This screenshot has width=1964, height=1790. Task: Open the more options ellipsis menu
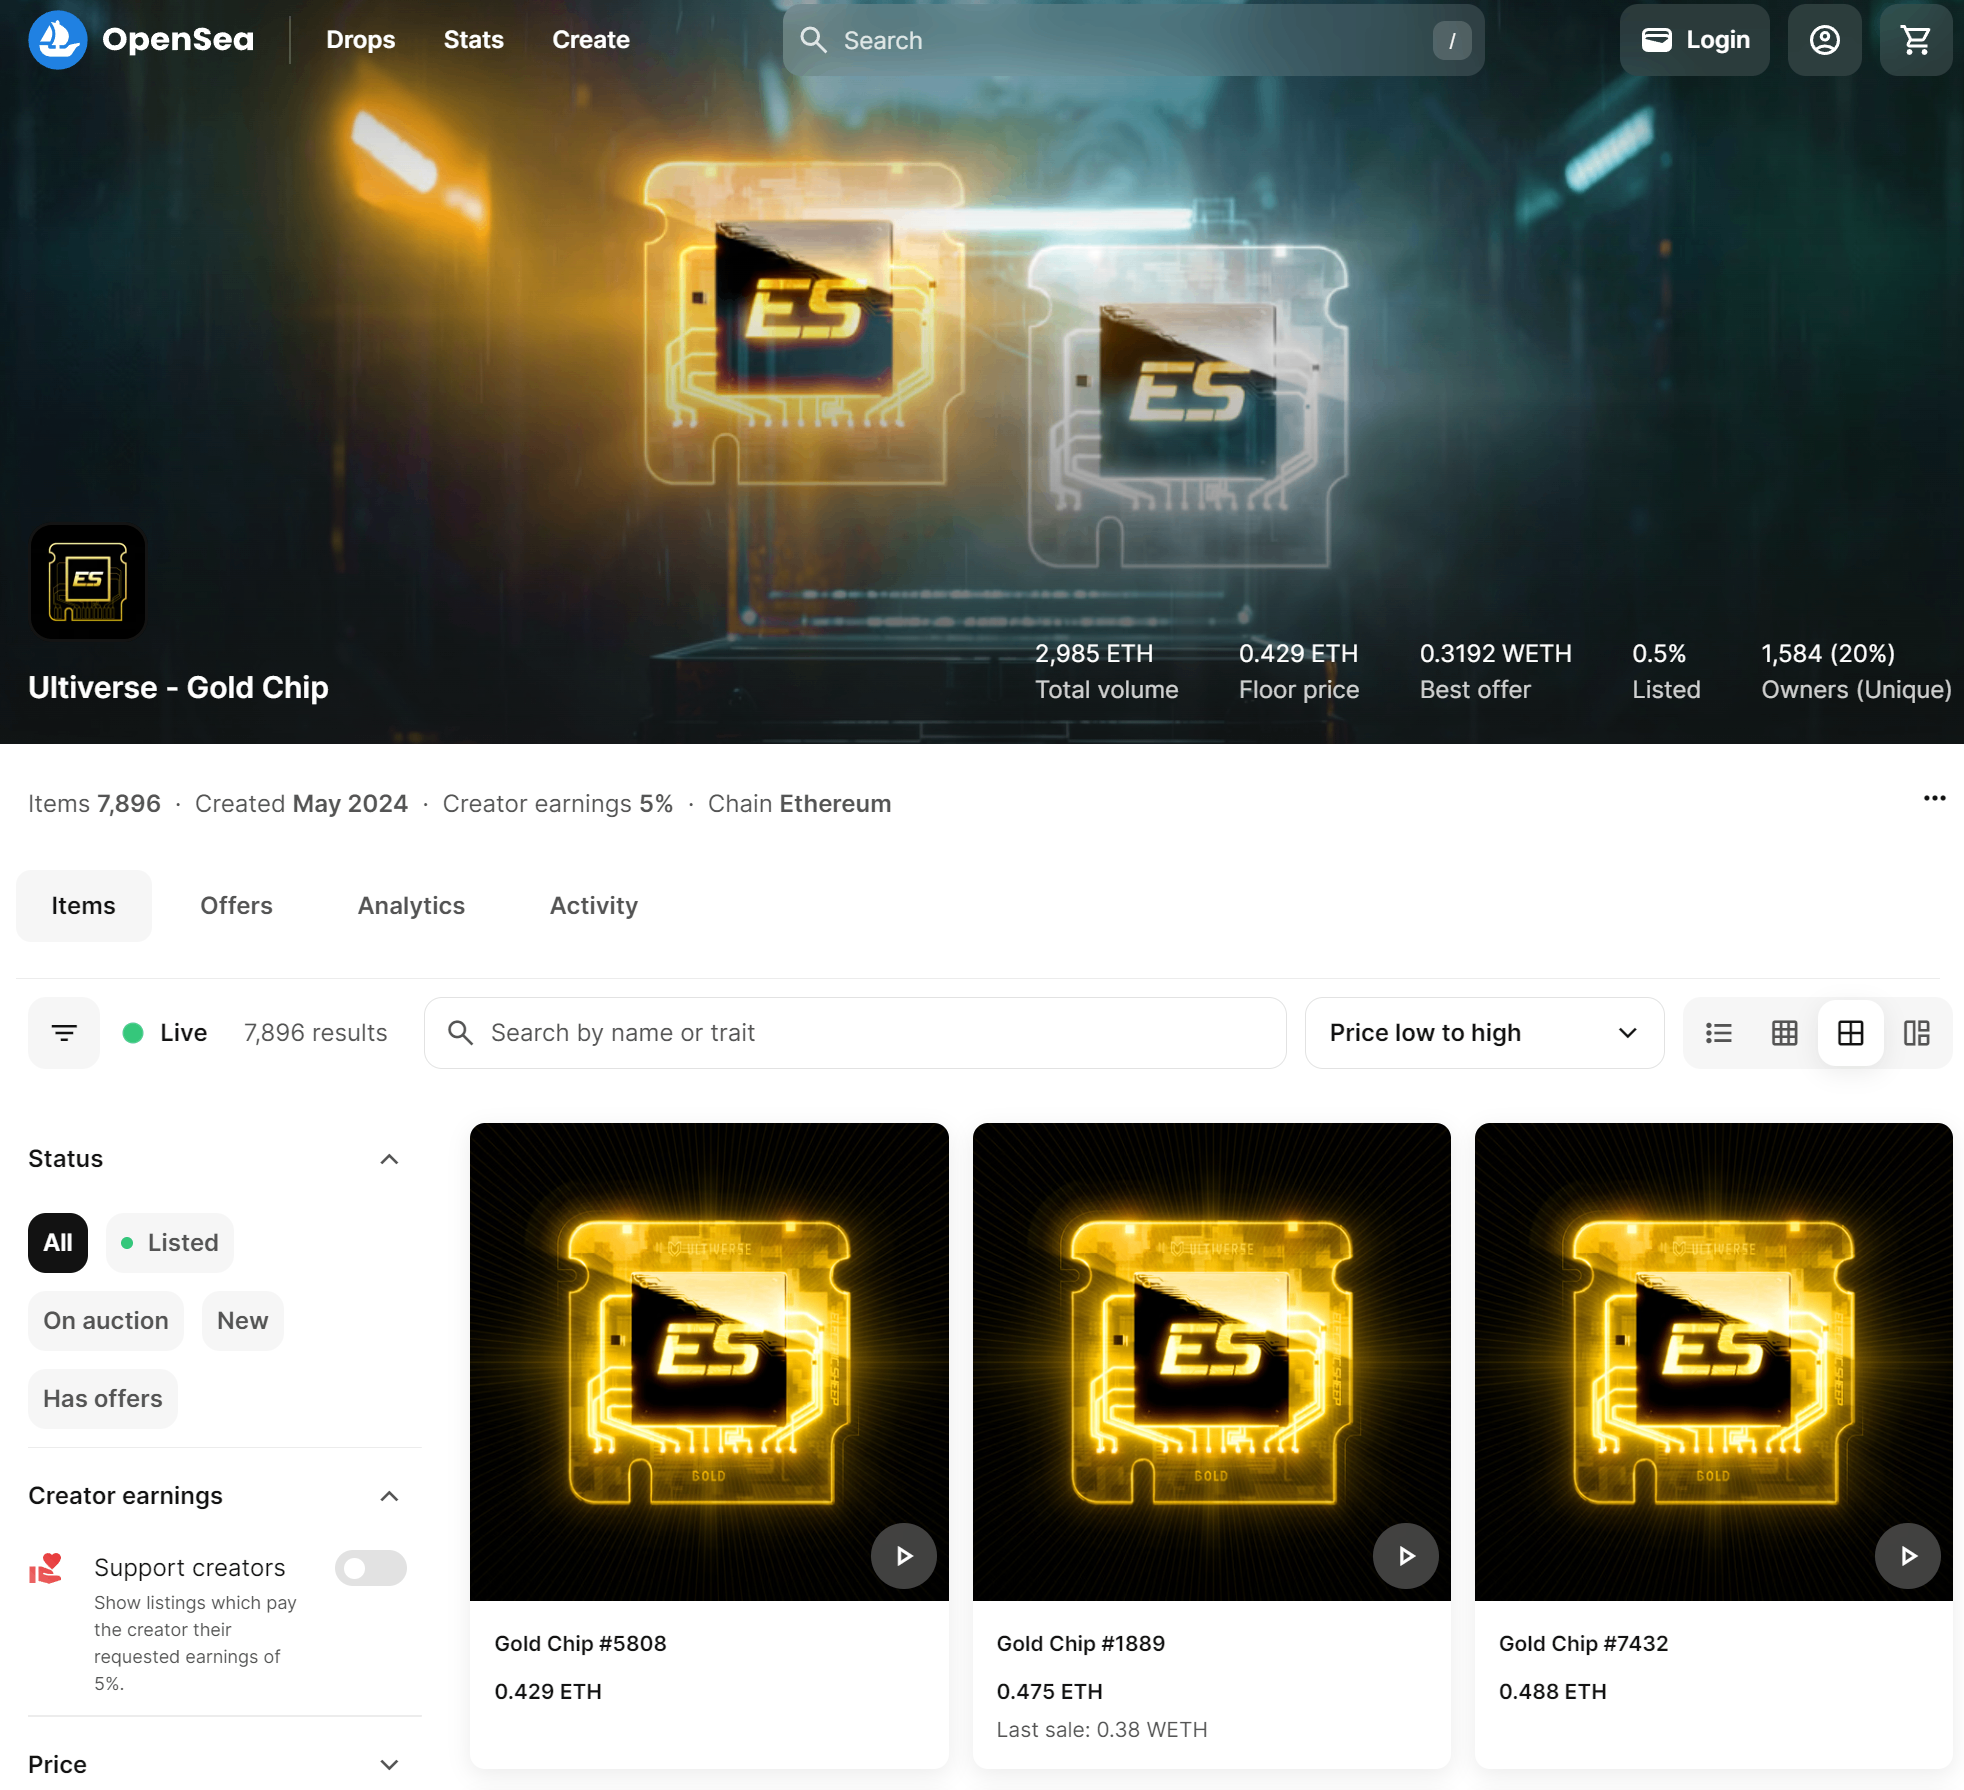pyautogui.click(x=1934, y=798)
